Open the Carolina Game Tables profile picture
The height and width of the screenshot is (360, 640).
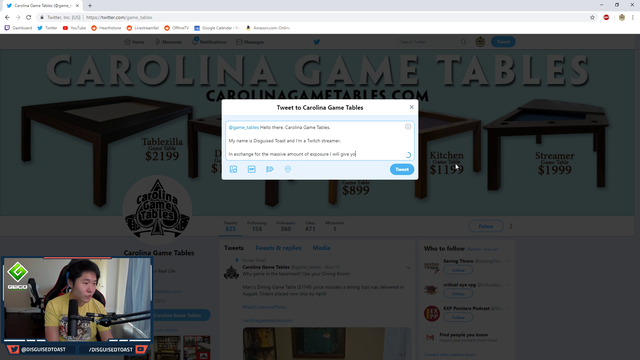pyautogui.click(x=157, y=210)
